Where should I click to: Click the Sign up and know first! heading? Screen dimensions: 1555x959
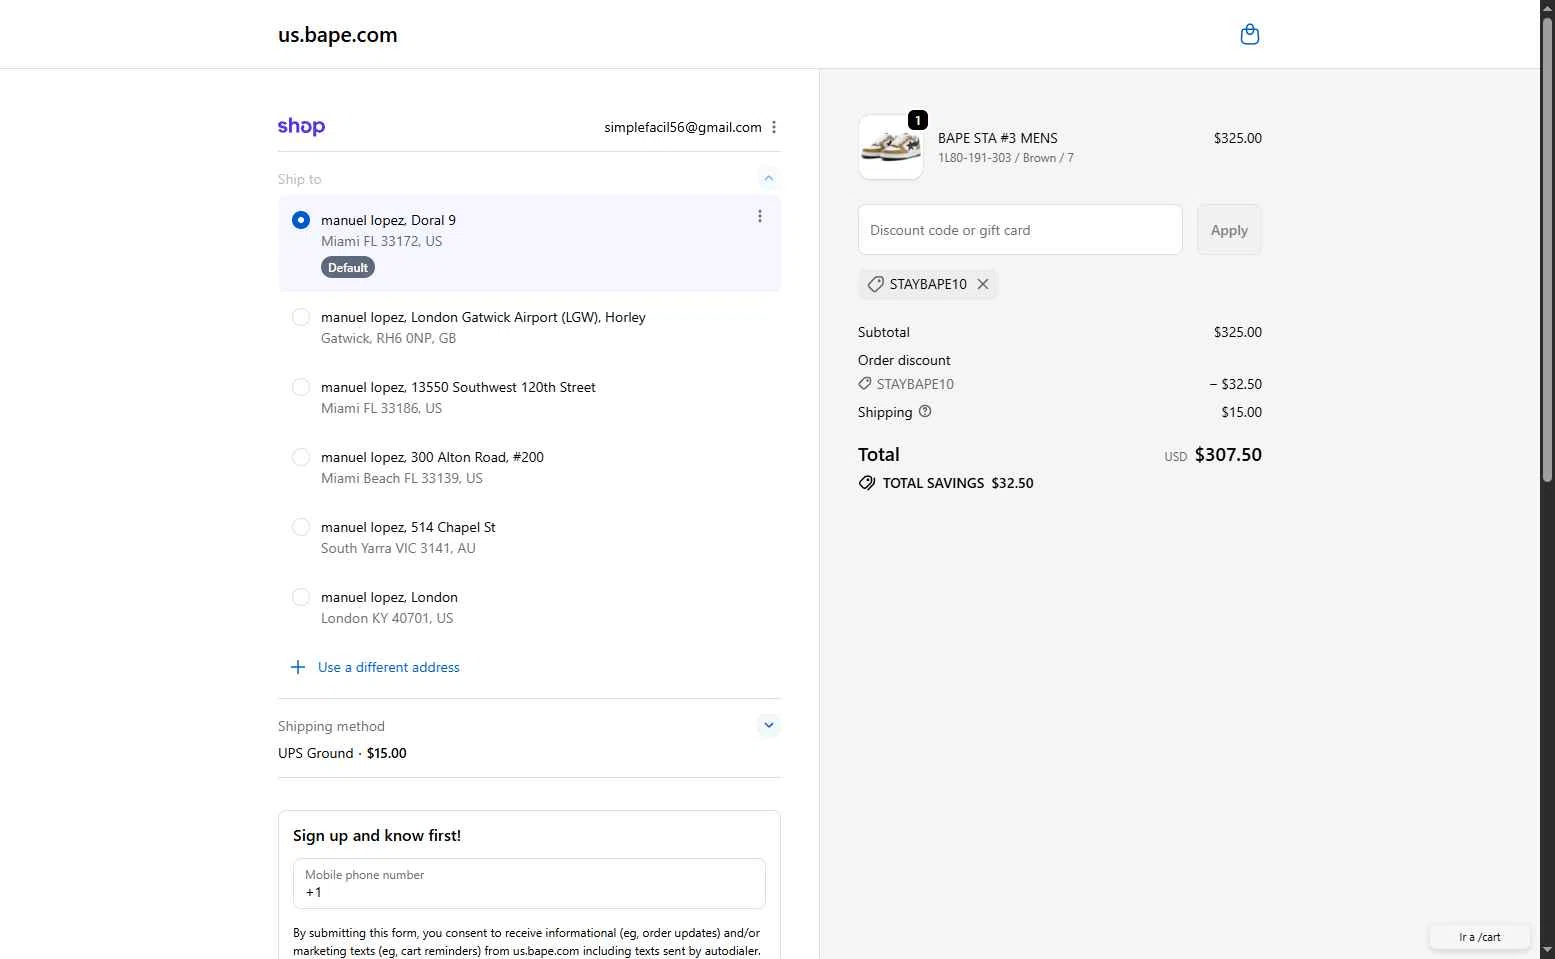click(377, 836)
